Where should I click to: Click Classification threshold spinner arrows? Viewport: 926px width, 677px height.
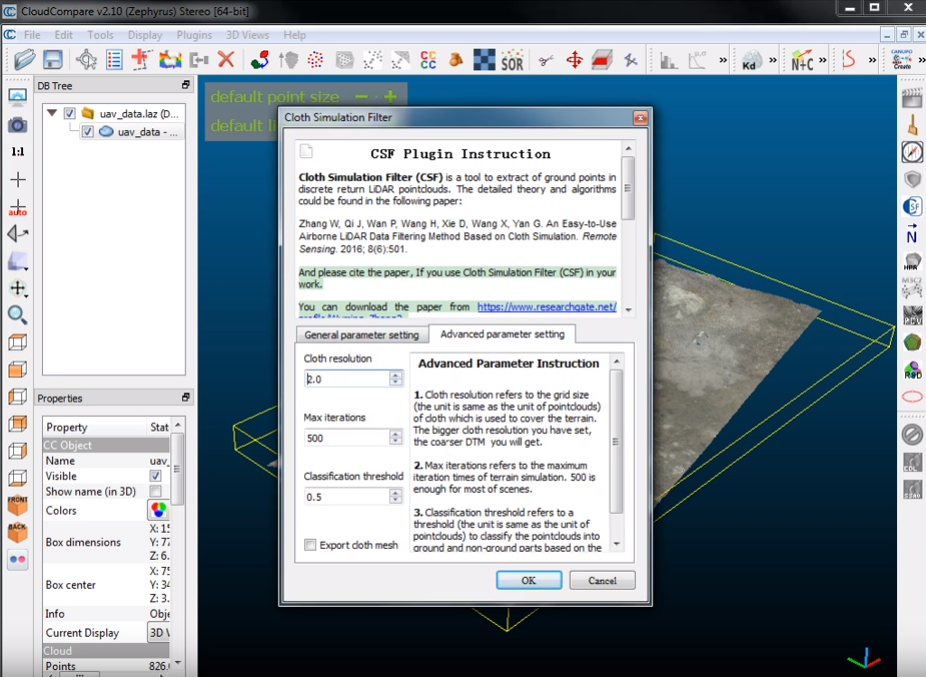pyautogui.click(x=396, y=497)
